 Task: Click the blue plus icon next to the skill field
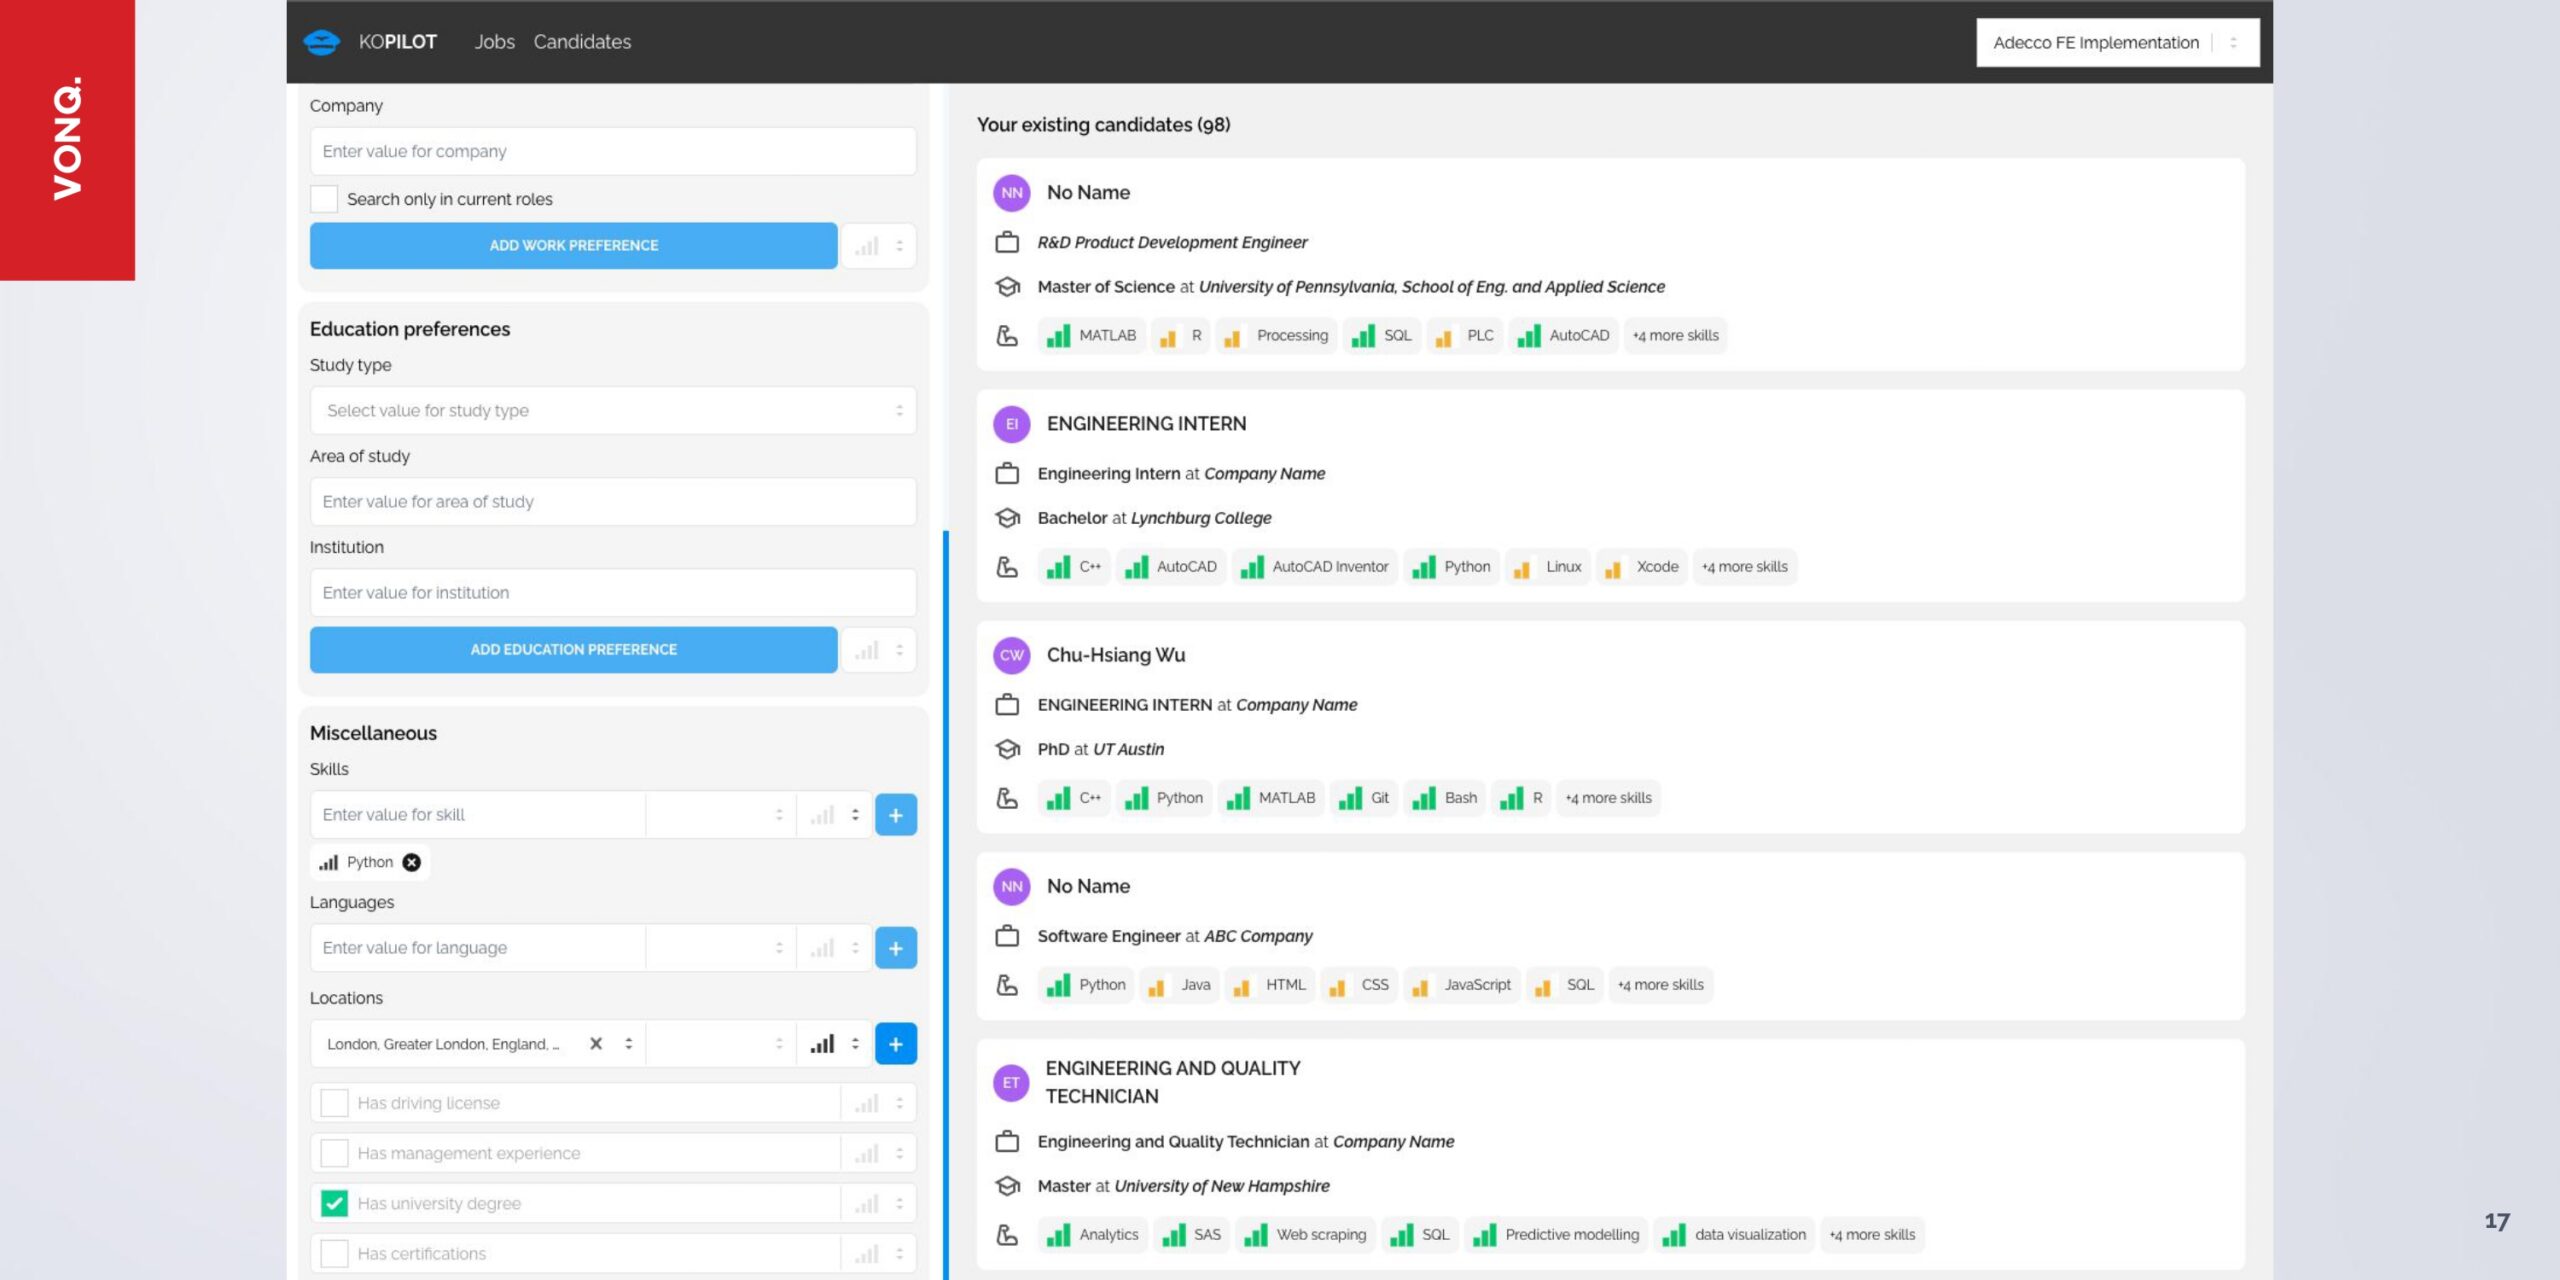[x=895, y=814]
